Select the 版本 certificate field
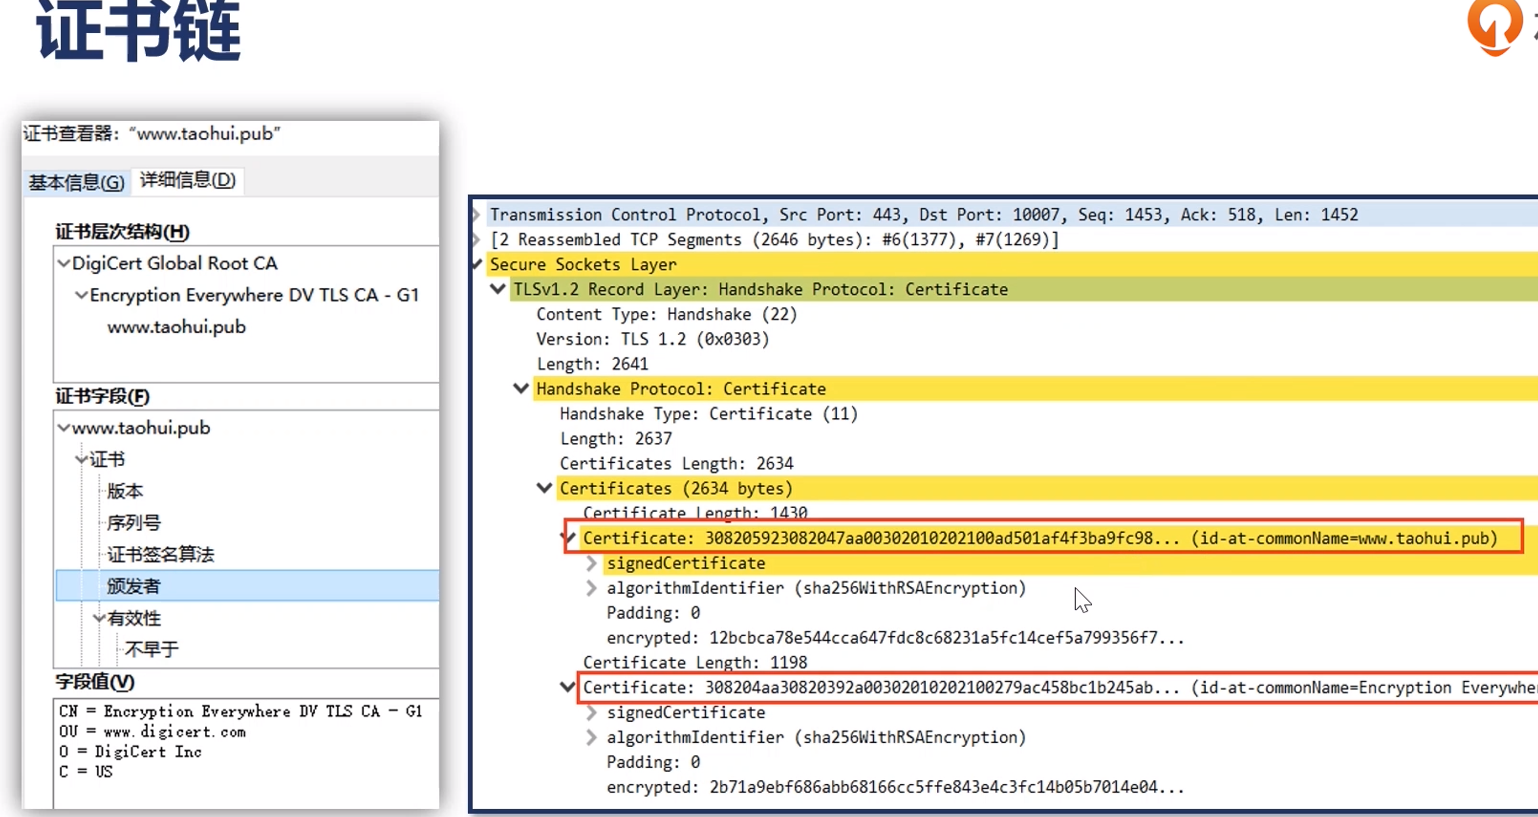Screen dimensions: 1538x817 coord(125,491)
